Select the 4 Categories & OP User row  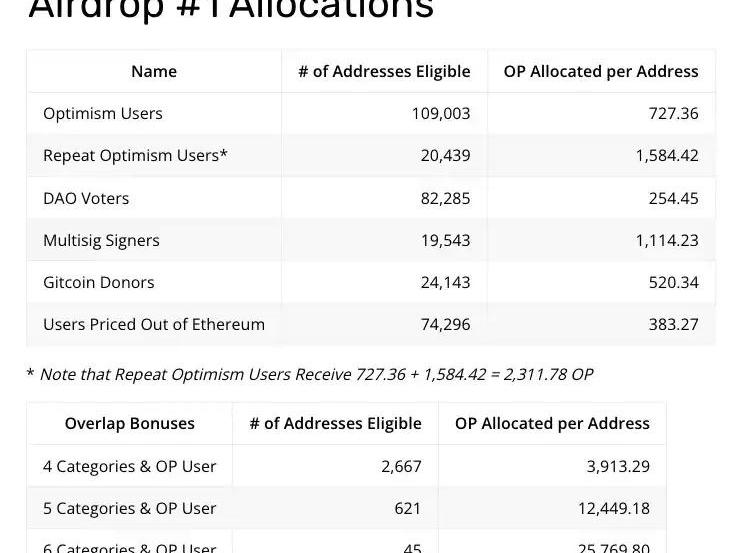(130, 466)
